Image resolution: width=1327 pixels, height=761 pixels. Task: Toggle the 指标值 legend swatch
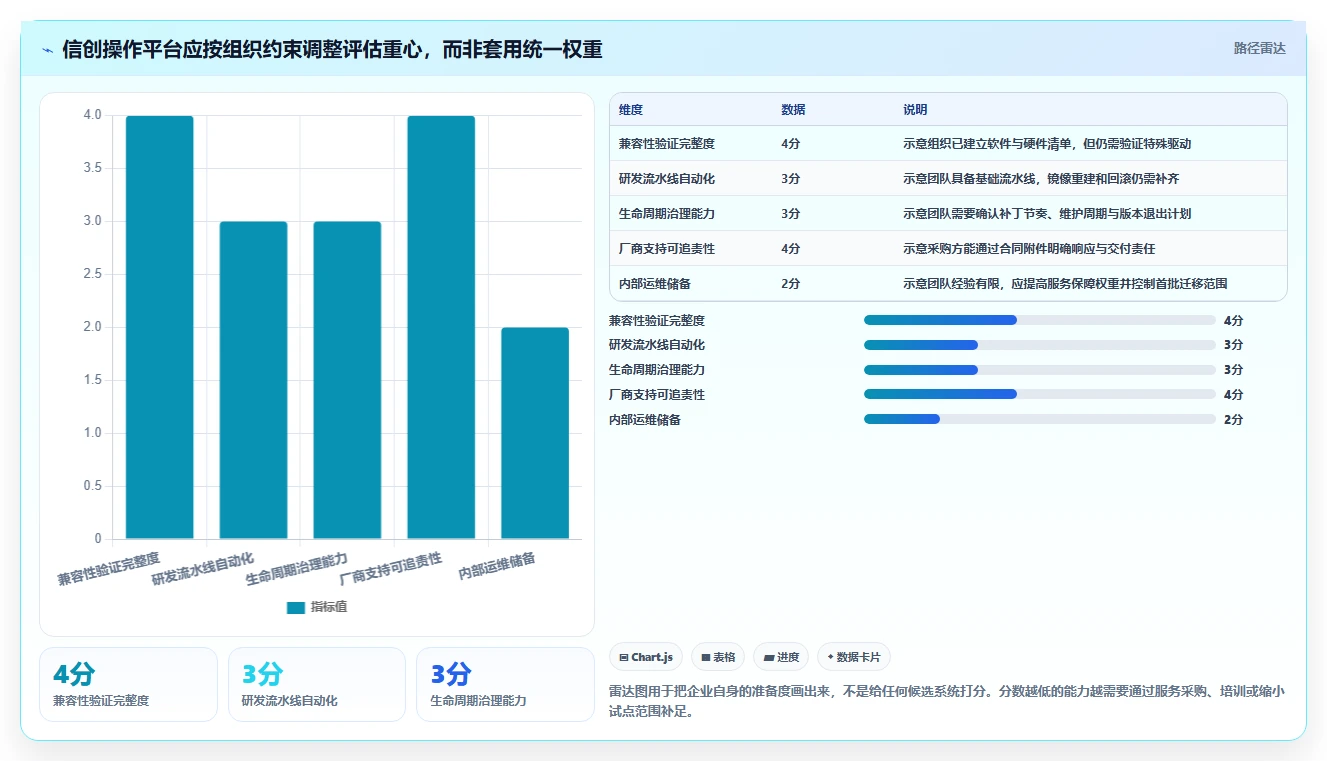pyautogui.click(x=295, y=607)
